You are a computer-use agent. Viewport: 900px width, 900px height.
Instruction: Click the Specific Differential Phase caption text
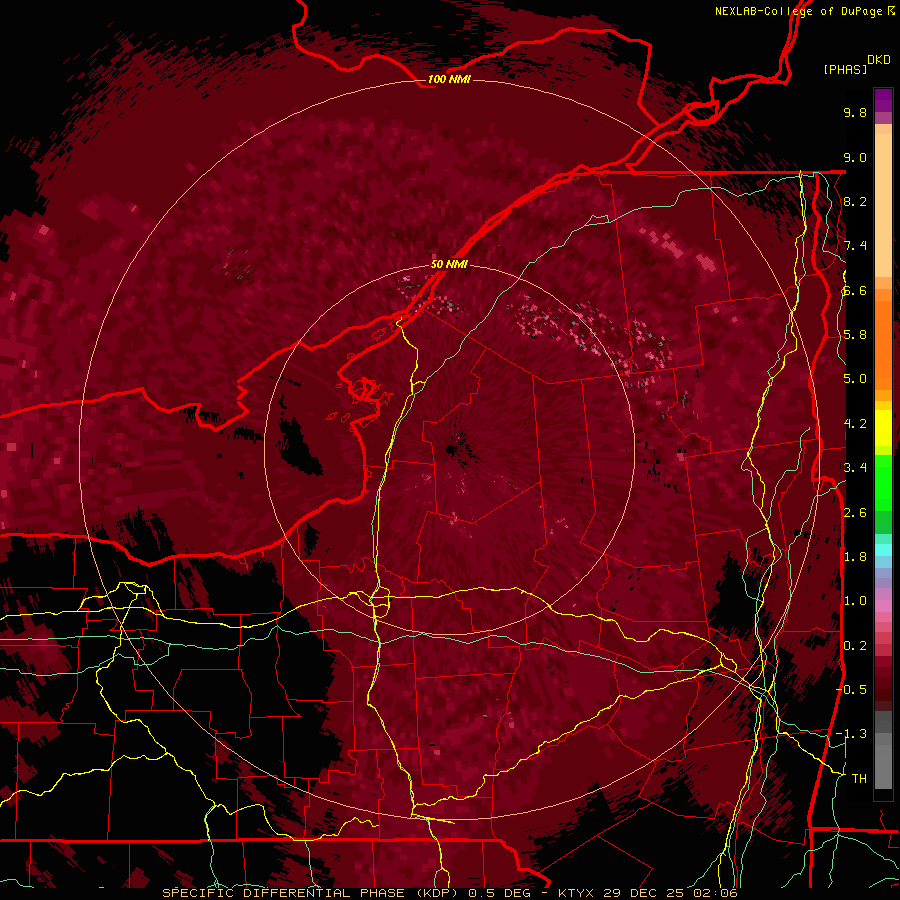click(313, 893)
